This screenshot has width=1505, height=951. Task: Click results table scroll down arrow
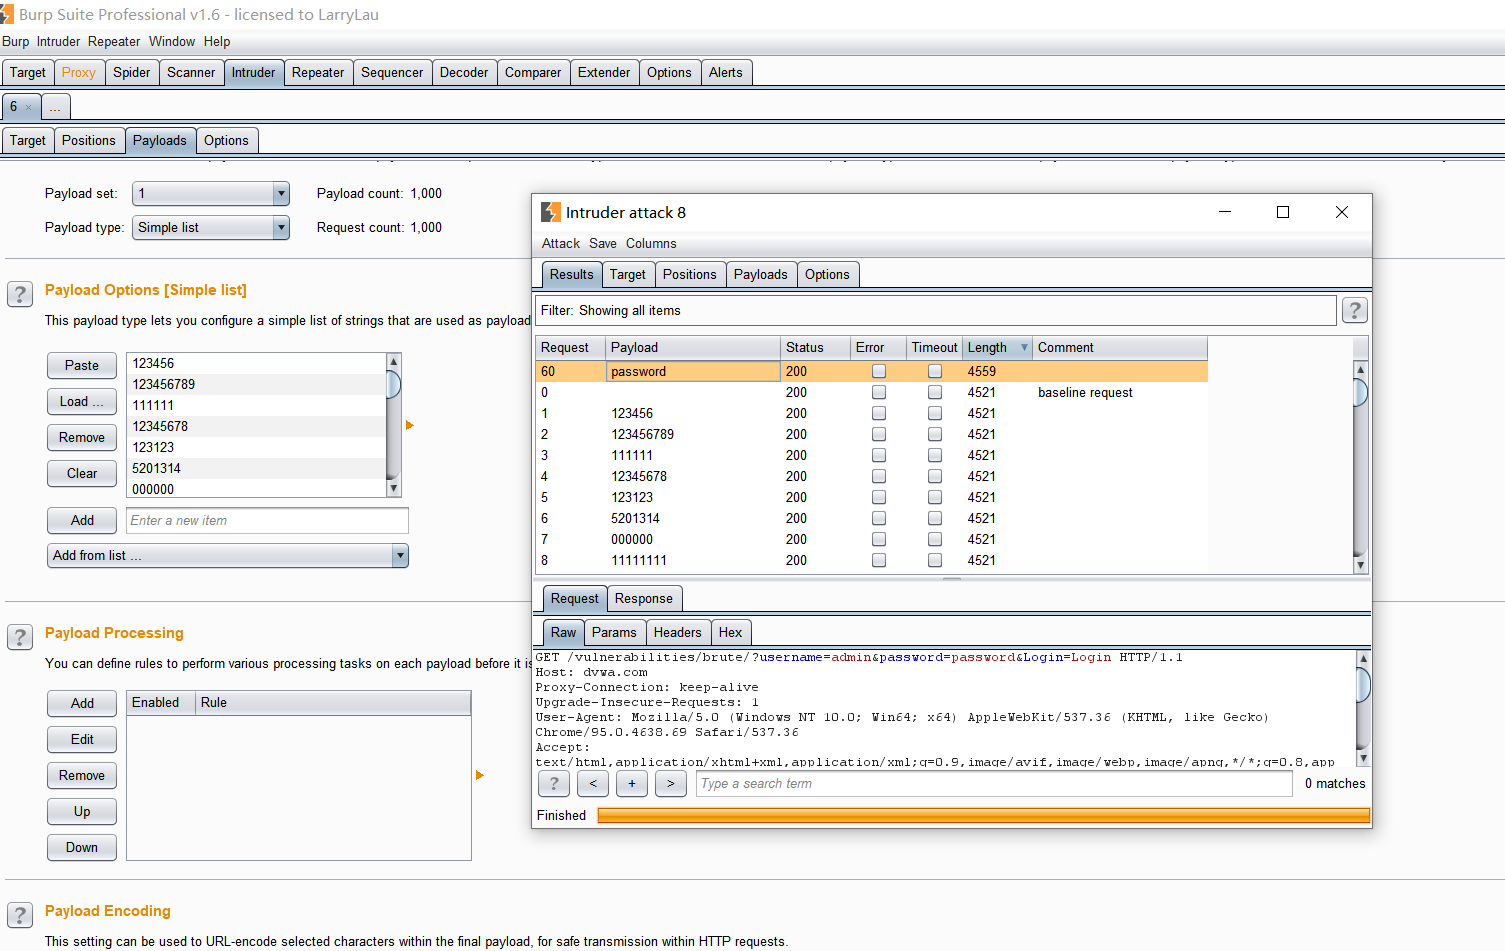(x=1360, y=565)
